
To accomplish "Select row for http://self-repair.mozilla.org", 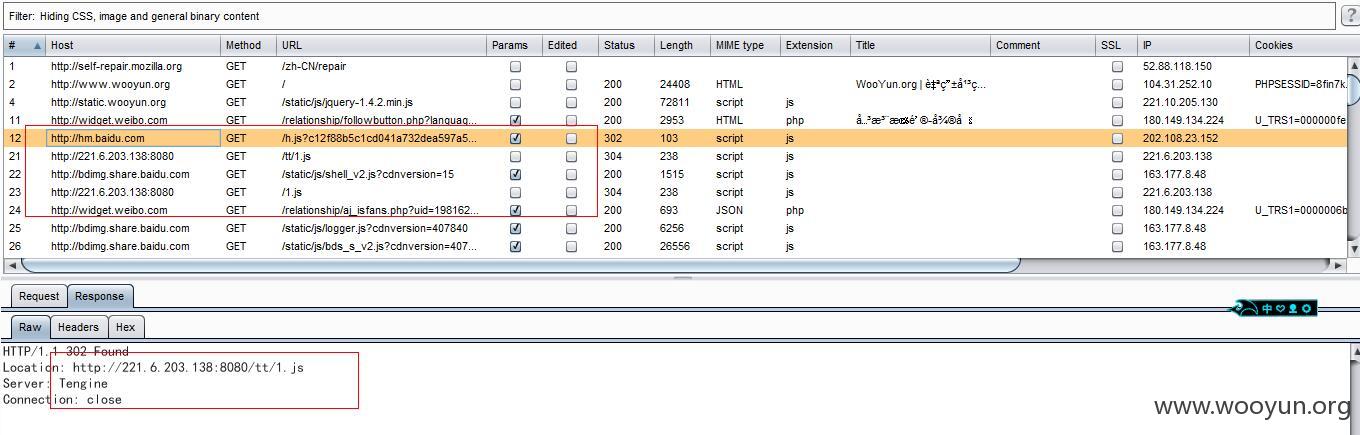I will (675, 66).
